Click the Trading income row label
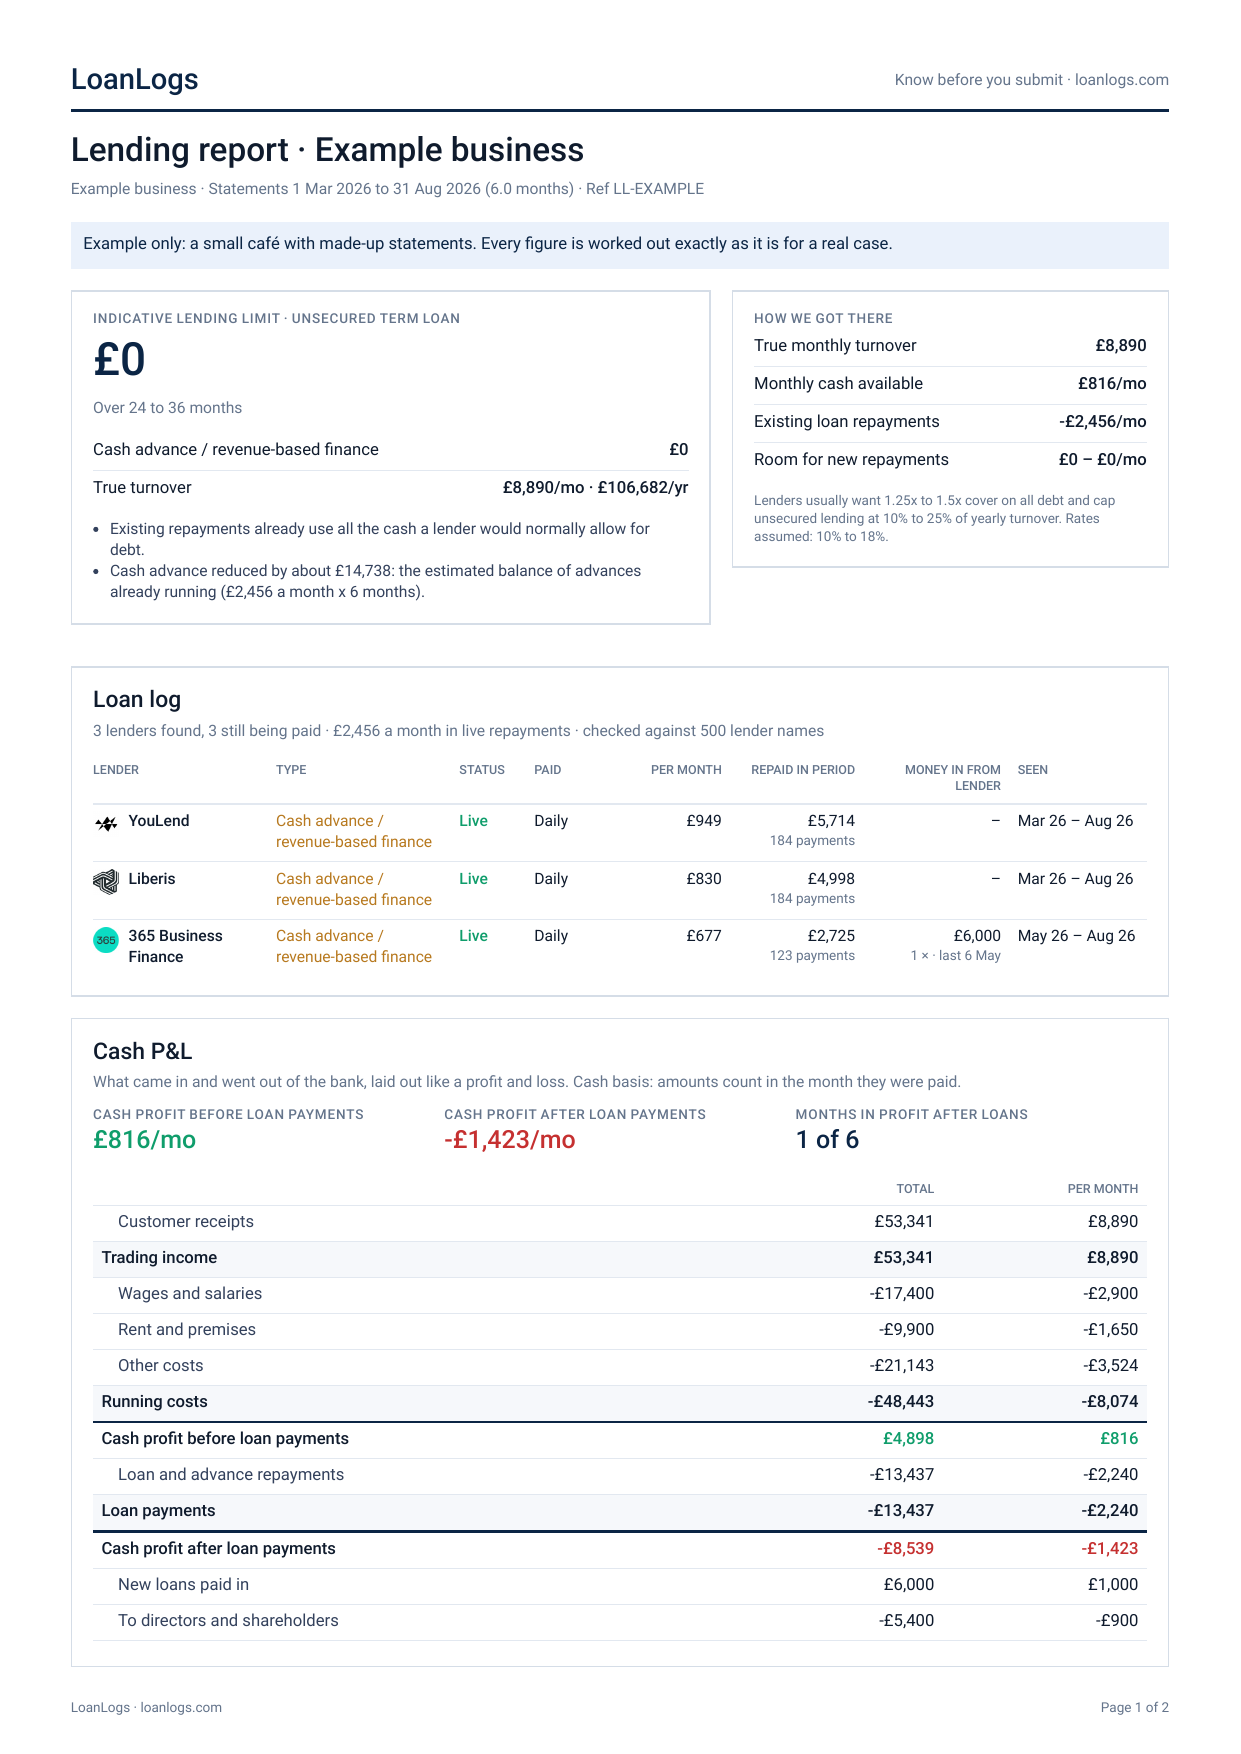The image size is (1241, 1754). point(159,1258)
